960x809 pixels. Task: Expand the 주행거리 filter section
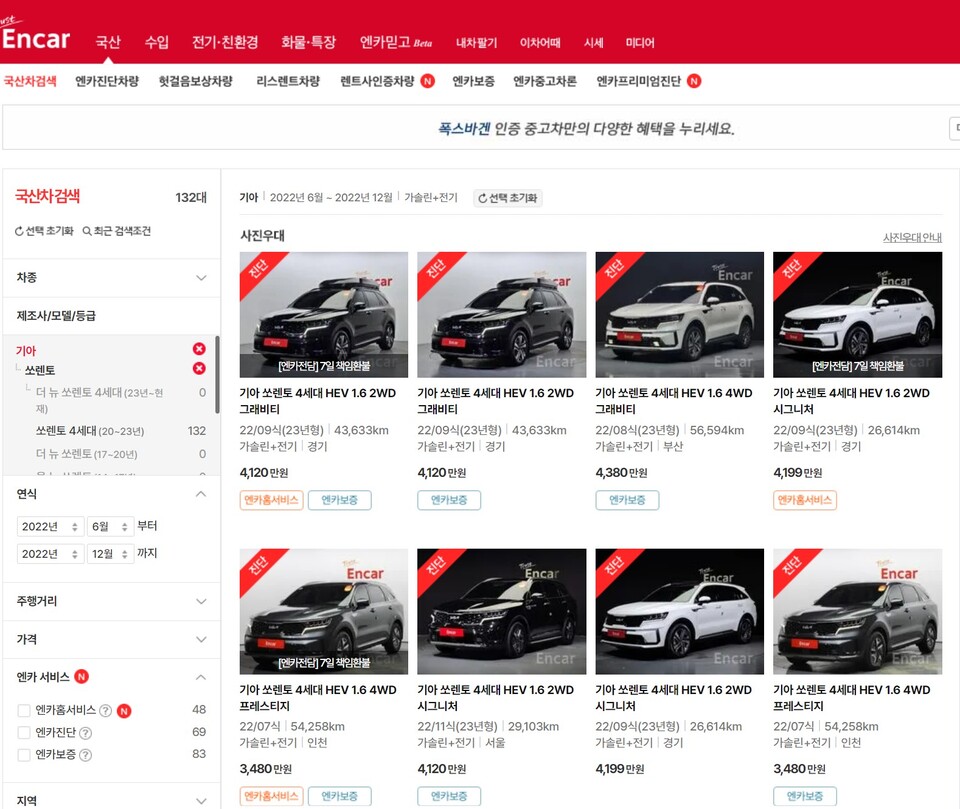(111, 601)
